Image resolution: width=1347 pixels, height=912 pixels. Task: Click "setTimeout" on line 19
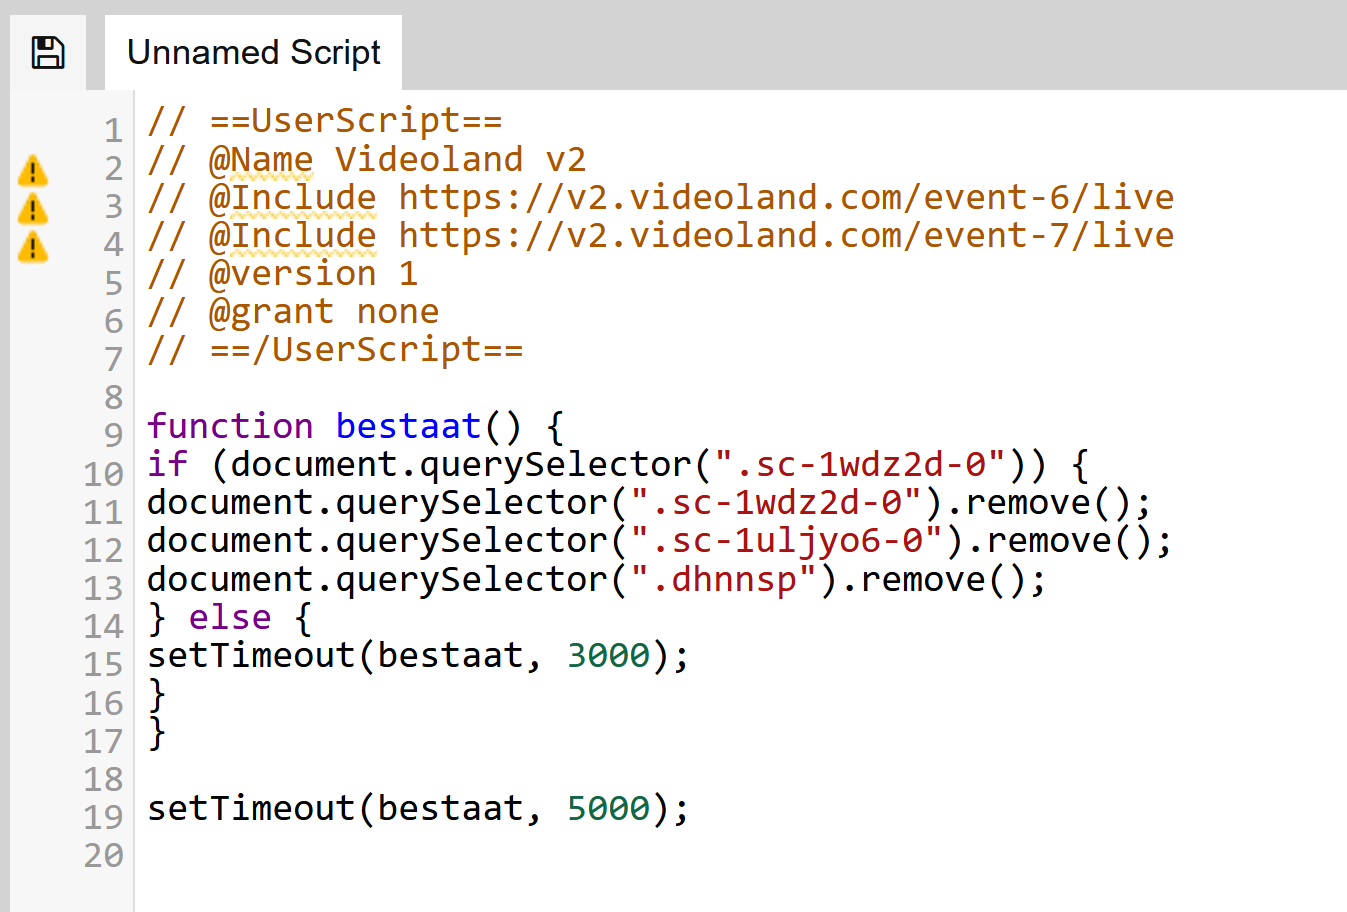(251, 808)
